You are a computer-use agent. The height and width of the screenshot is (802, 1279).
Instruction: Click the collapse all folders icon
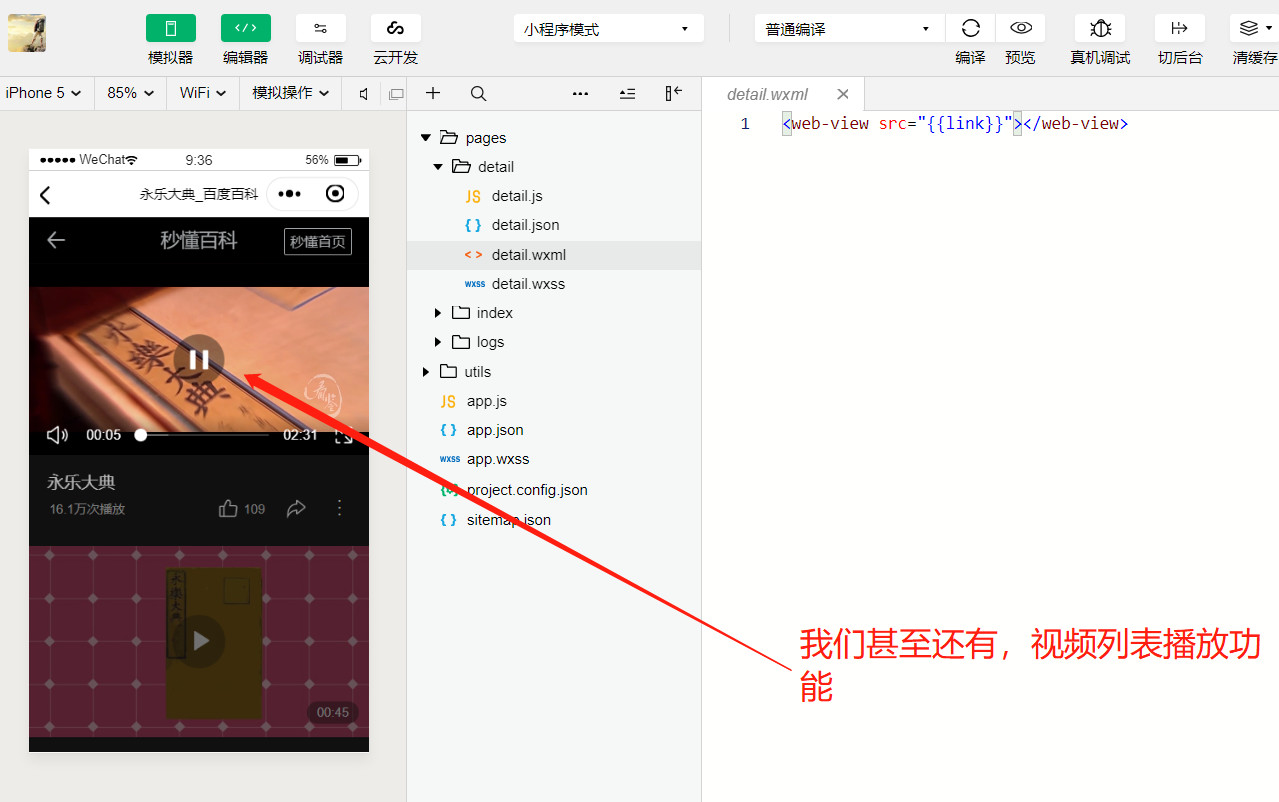(627, 94)
